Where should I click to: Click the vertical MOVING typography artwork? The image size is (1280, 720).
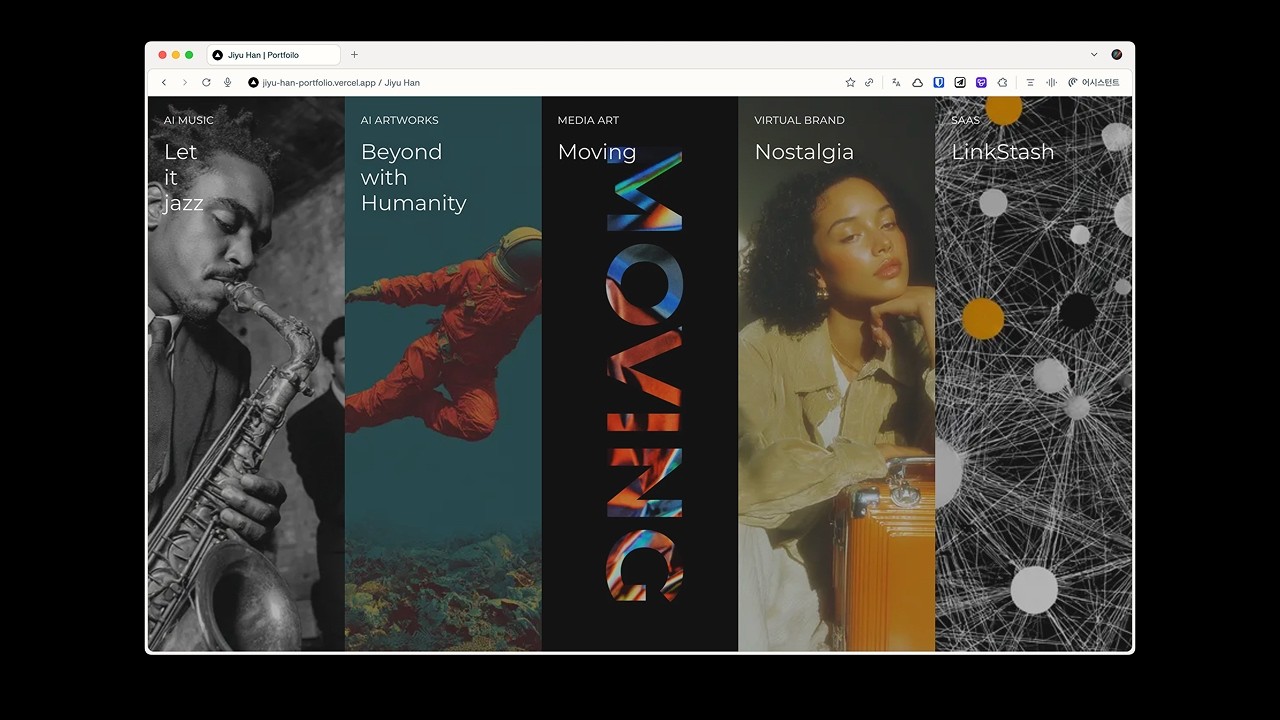[x=644, y=375]
